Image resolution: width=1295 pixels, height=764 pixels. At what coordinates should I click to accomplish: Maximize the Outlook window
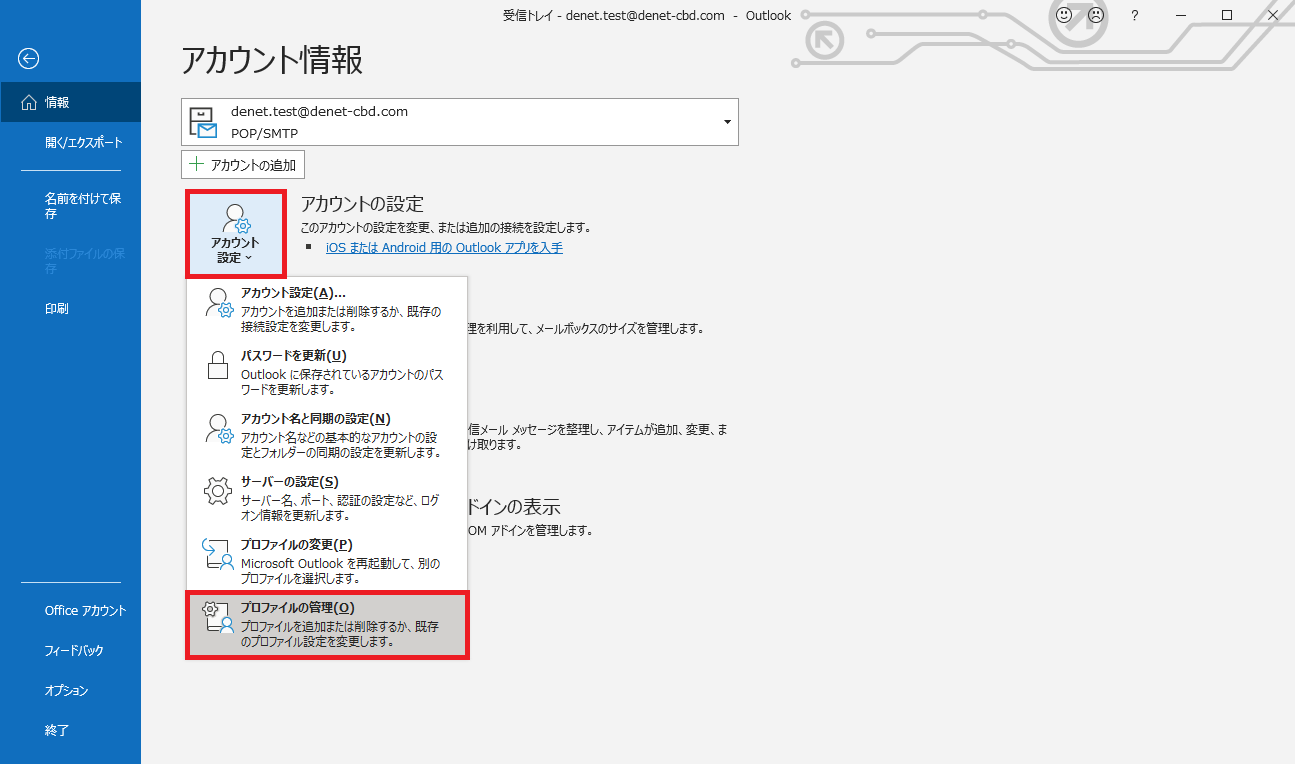[1227, 15]
